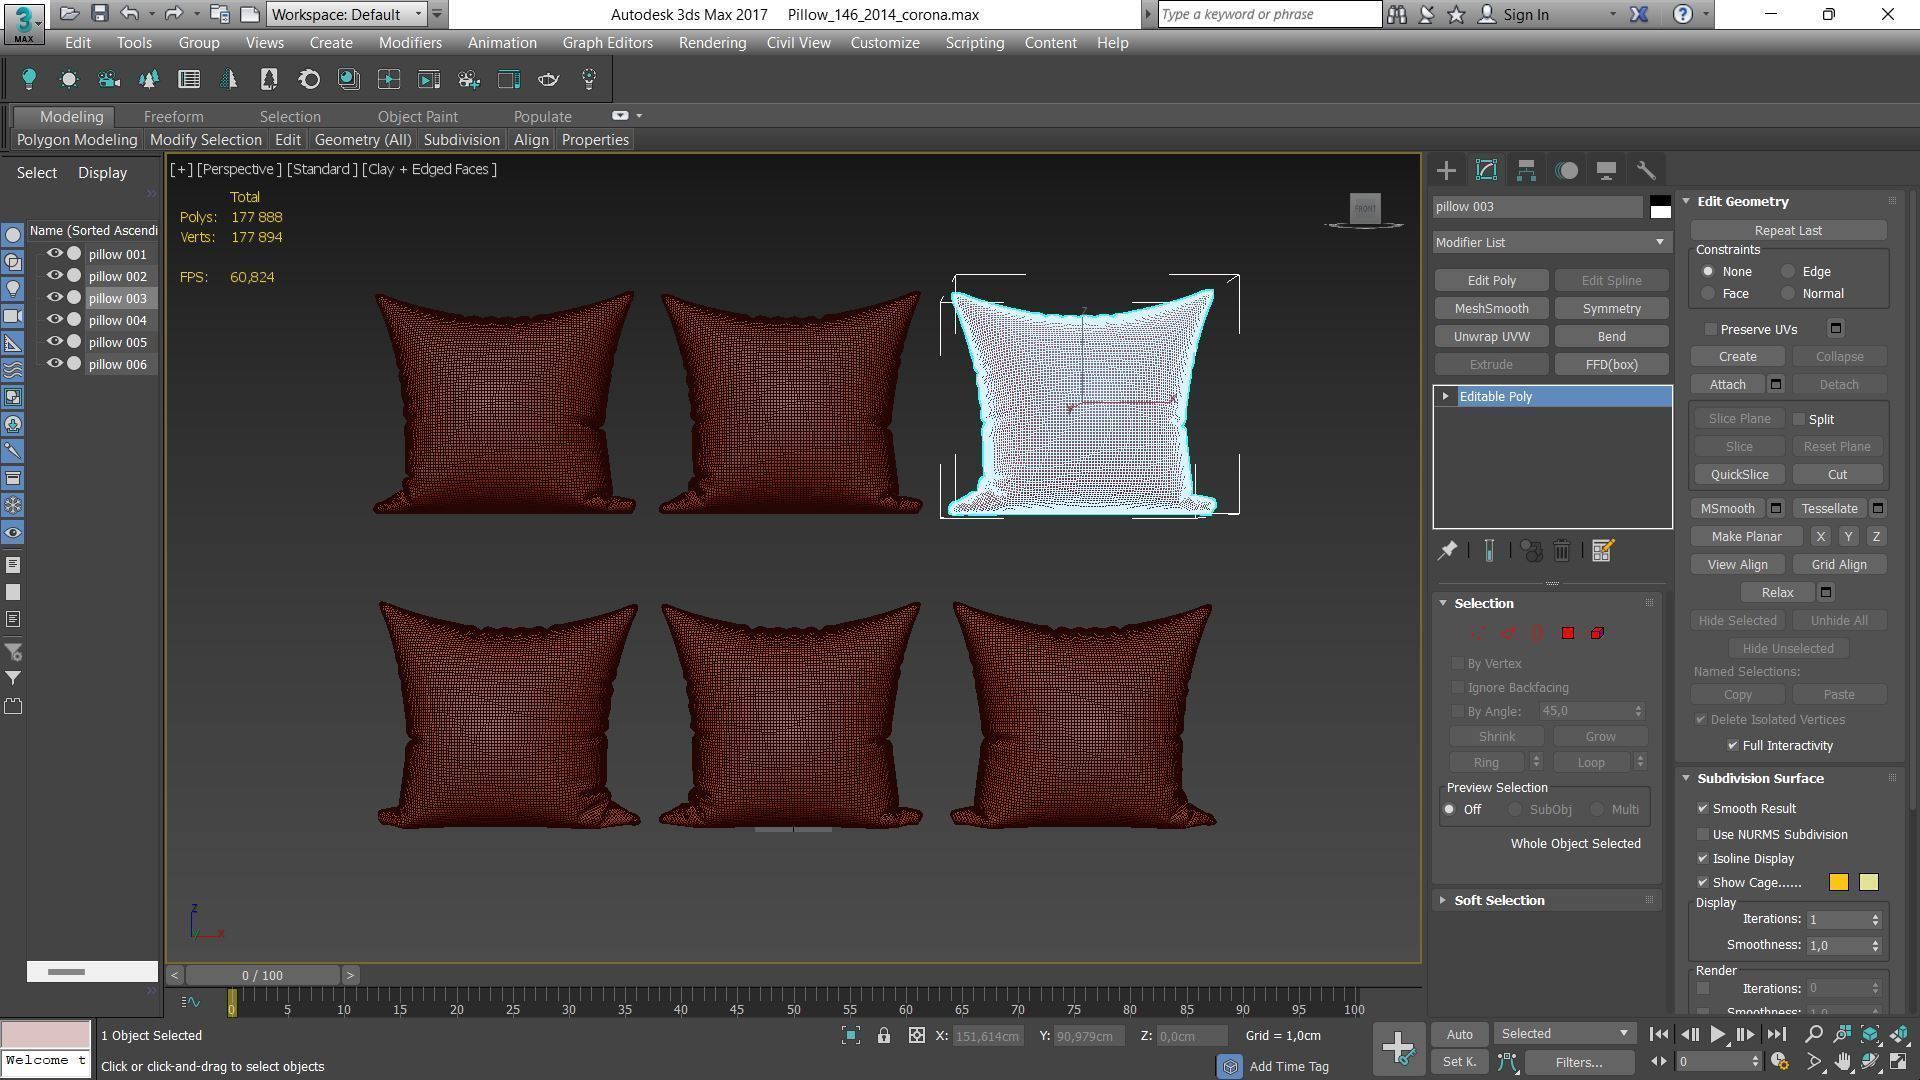Click the Open File toolbar icon

pos(69,14)
